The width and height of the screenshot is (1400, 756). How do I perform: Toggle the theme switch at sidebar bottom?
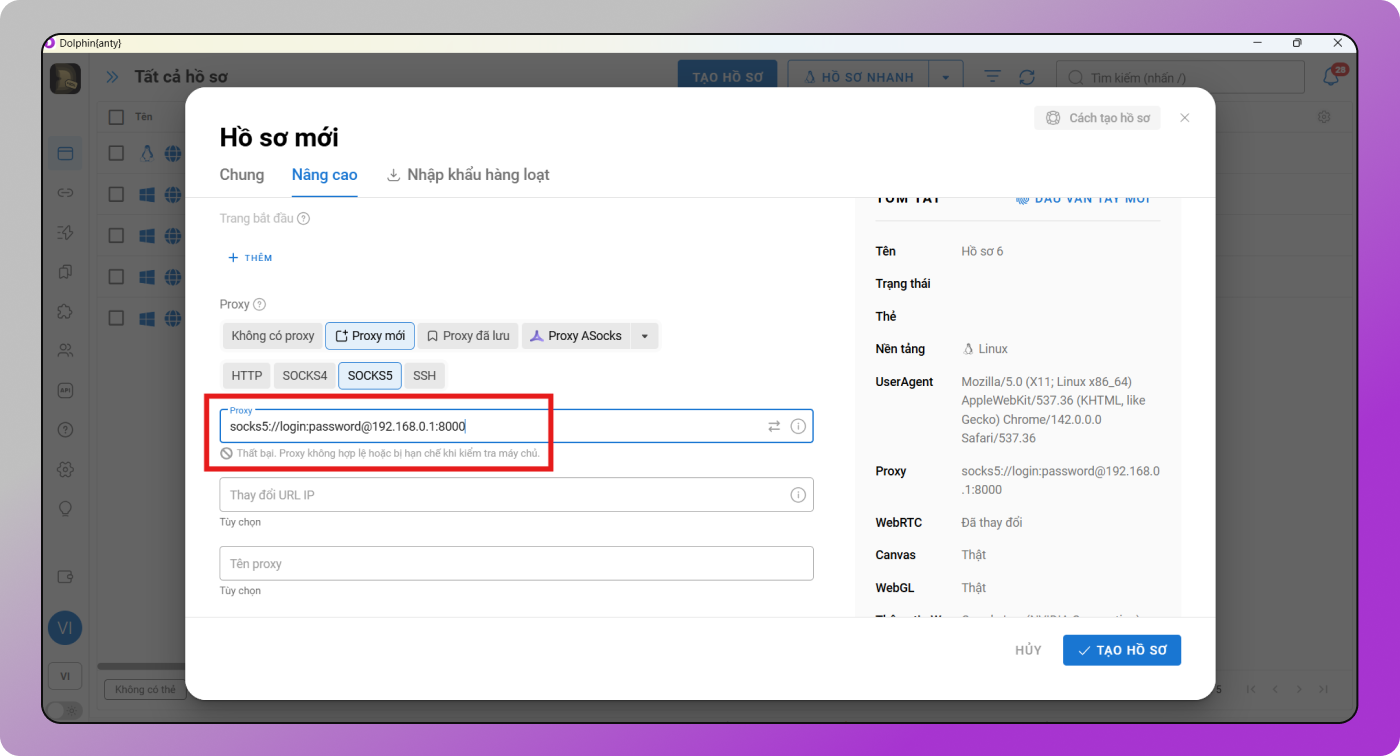[64, 710]
